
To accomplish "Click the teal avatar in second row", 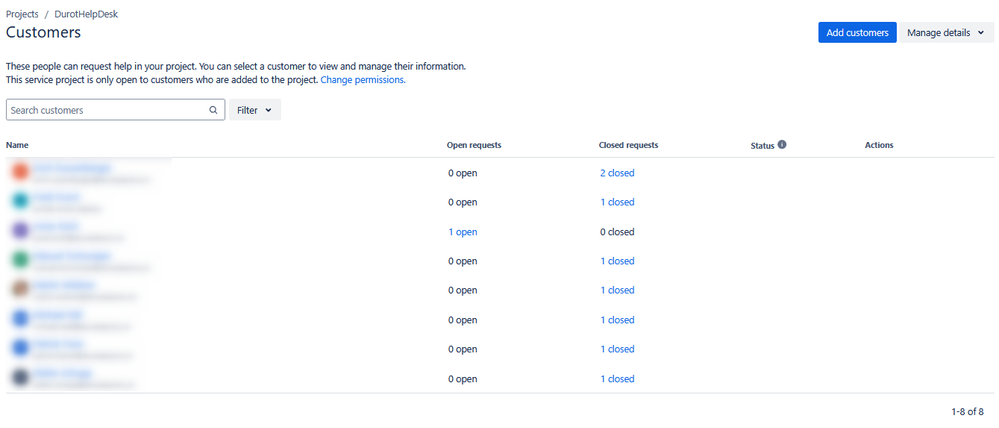I will coord(20,202).
